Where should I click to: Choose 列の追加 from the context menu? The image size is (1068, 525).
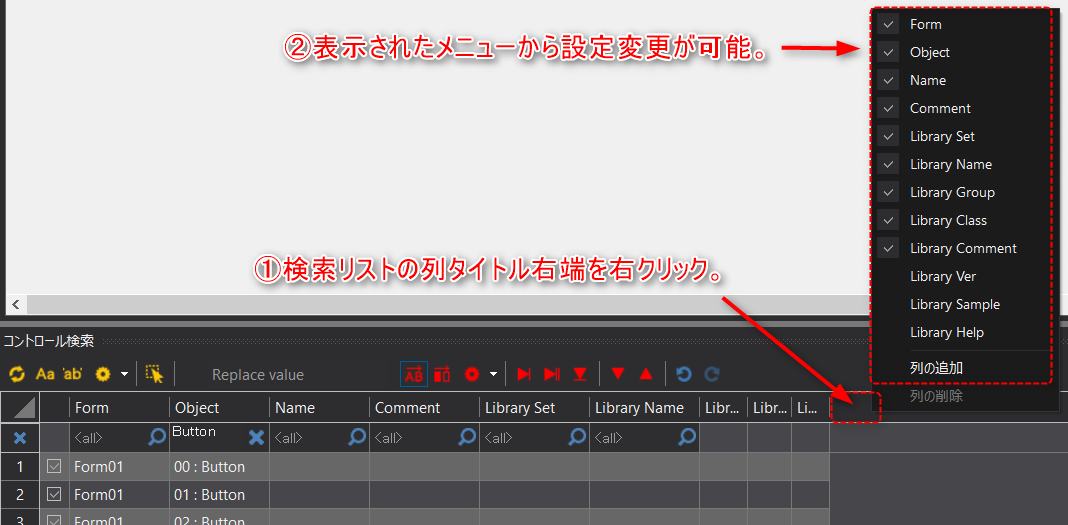(936, 368)
